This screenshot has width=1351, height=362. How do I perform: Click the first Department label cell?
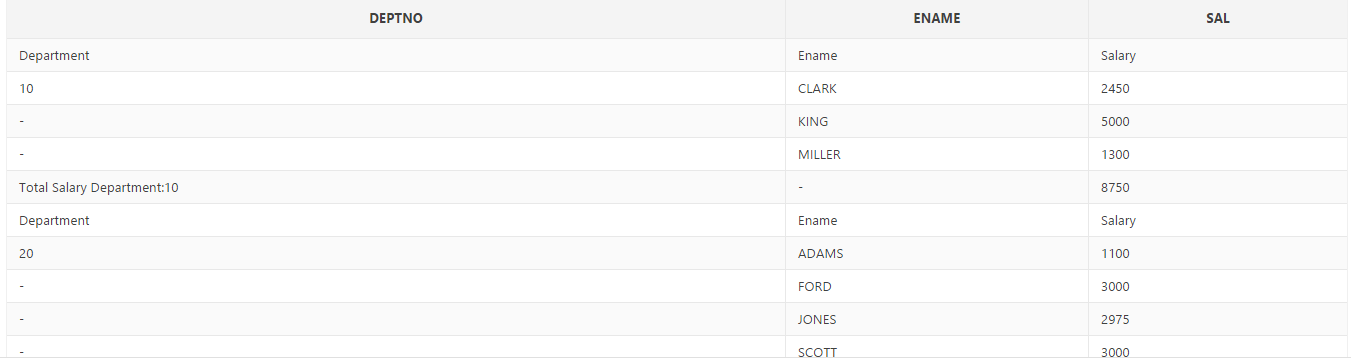396,55
